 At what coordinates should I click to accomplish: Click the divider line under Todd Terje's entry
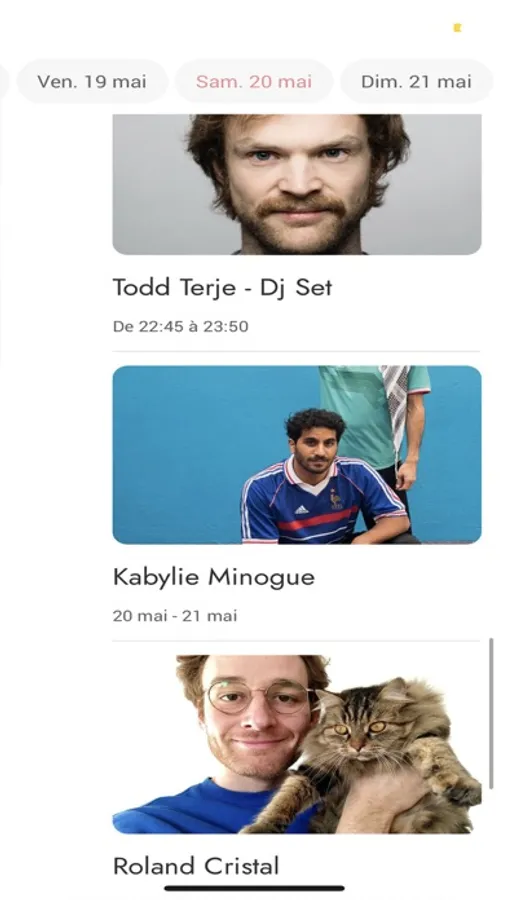pos(296,351)
